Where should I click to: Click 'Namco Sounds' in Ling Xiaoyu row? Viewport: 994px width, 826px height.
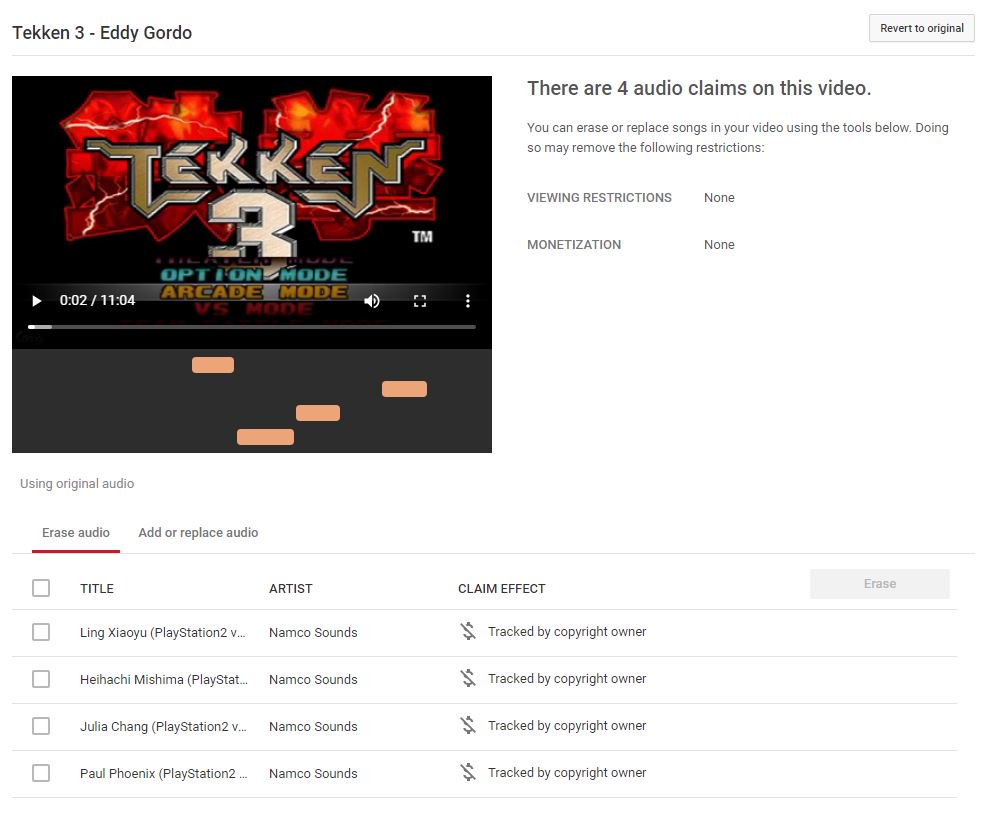313,633
